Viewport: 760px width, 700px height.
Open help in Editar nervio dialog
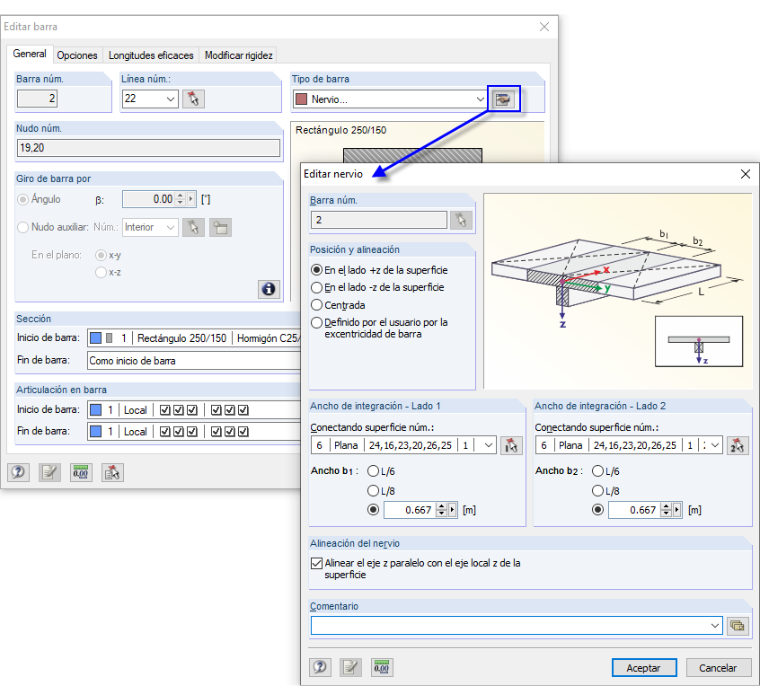click(x=320, y=668)
